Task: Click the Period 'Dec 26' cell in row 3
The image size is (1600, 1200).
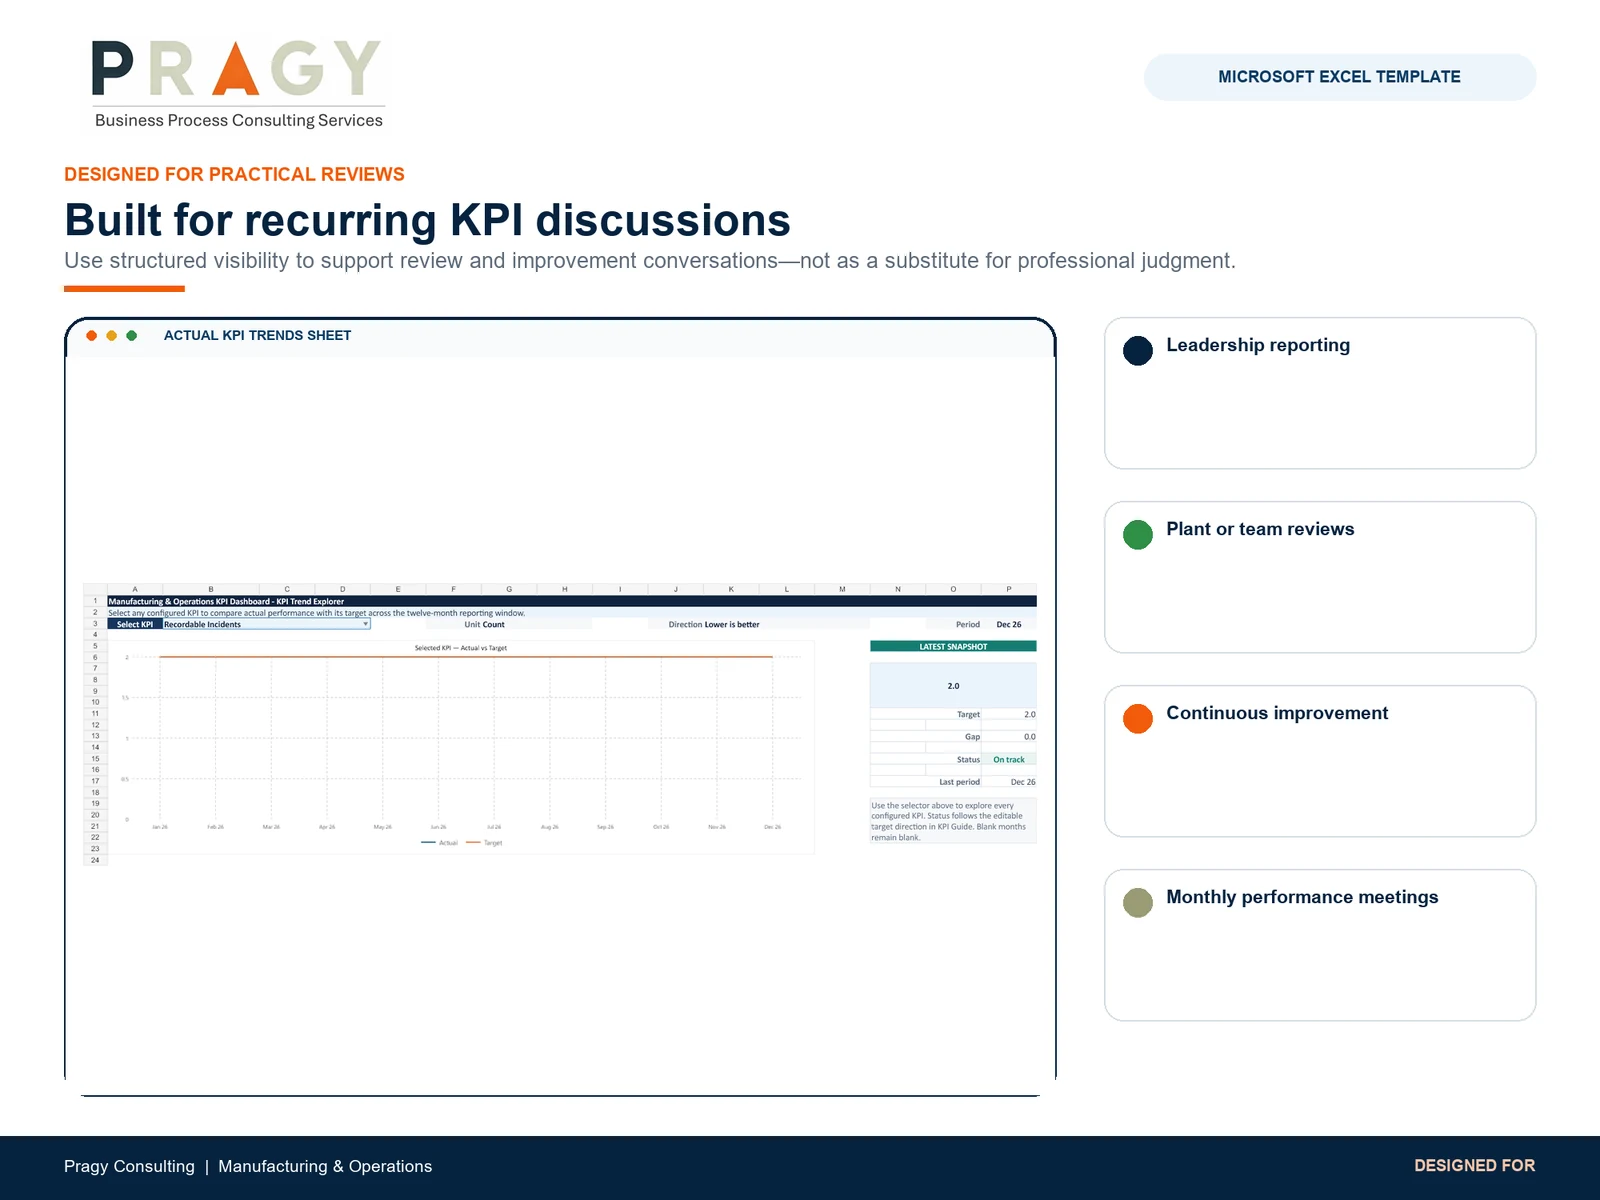Action: pos(1009,624)
